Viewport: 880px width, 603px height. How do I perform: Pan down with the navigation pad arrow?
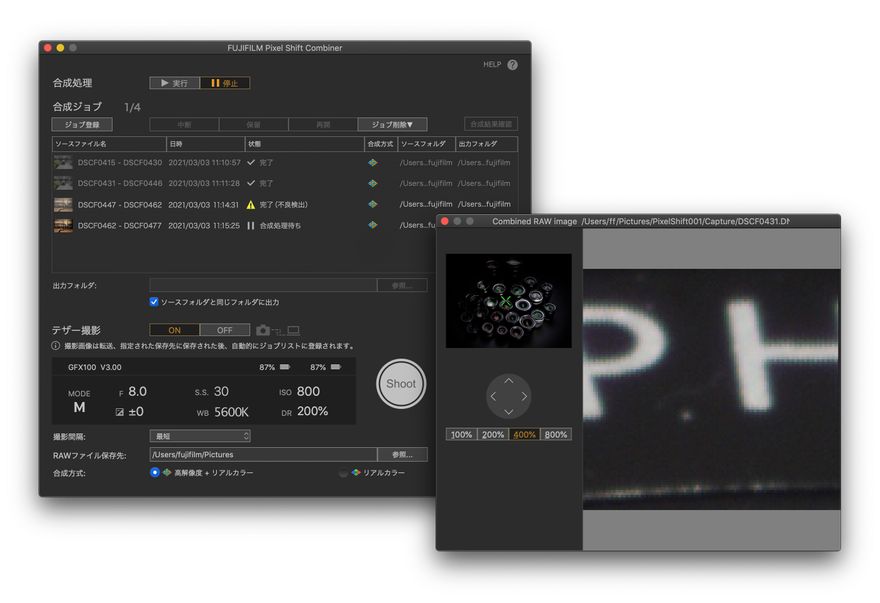pos(508,412)
